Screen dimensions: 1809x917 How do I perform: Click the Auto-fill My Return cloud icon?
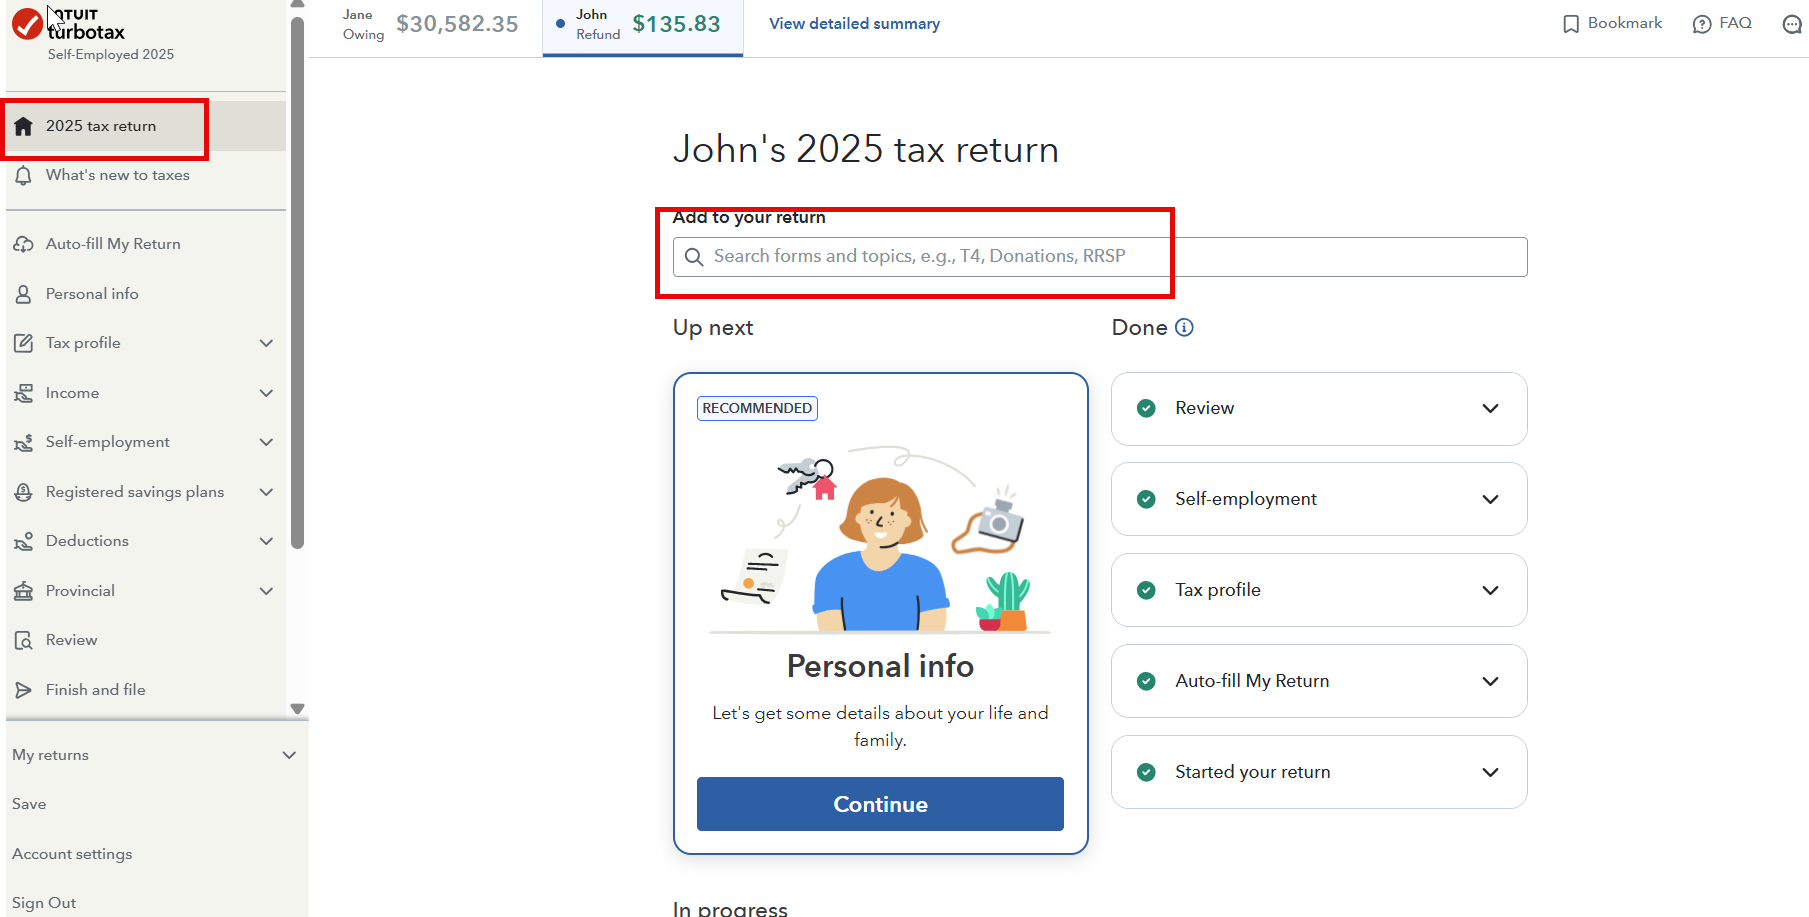pos(24,244)
